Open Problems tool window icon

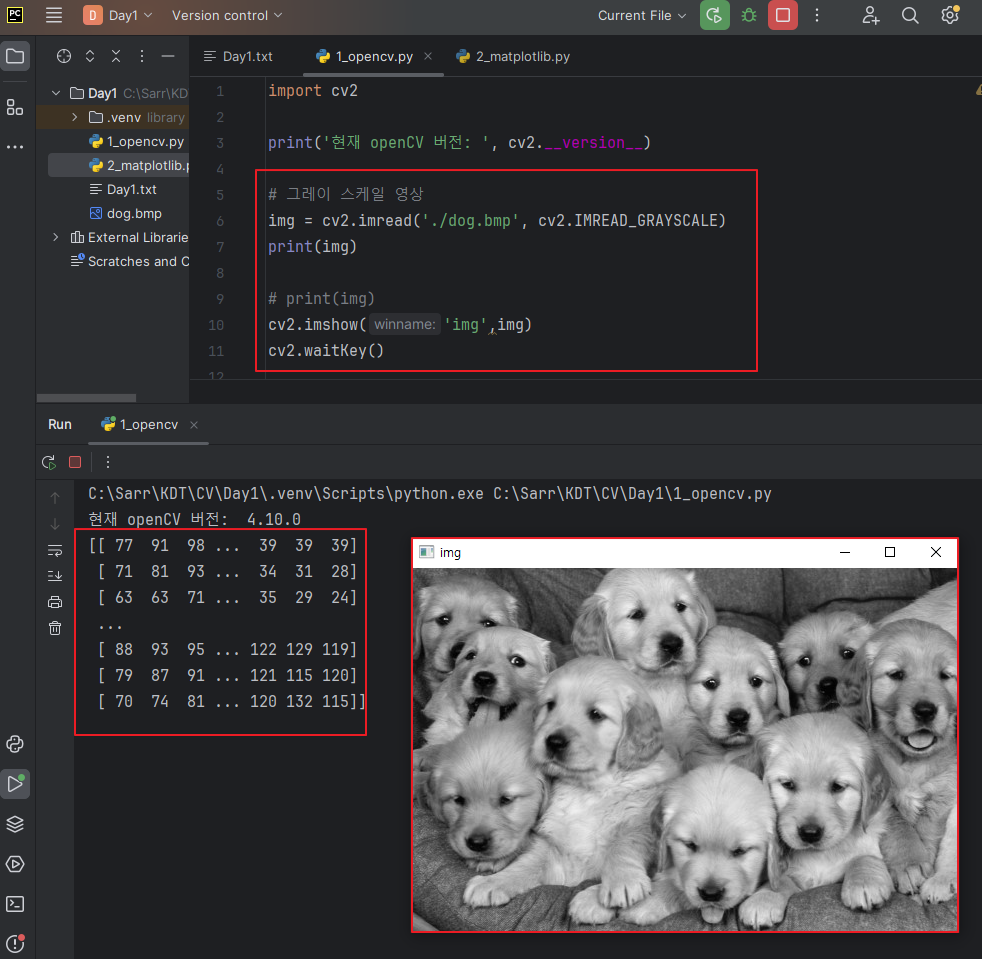(15, 943)
